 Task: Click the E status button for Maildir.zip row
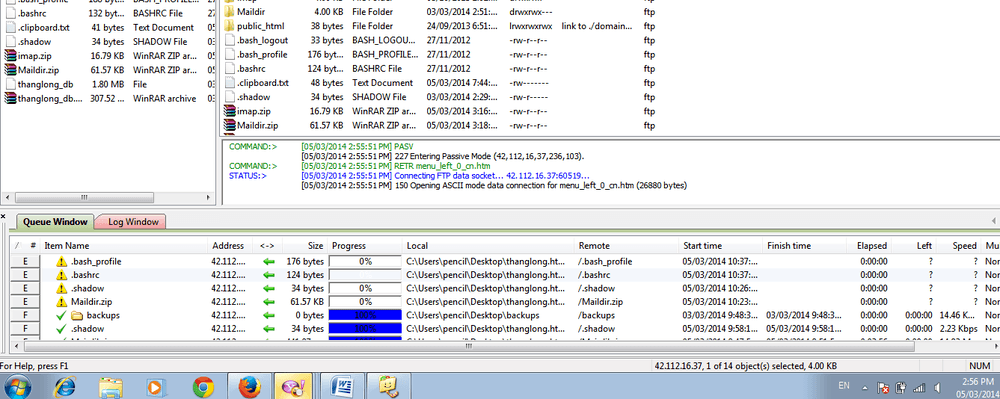[25, 301]
